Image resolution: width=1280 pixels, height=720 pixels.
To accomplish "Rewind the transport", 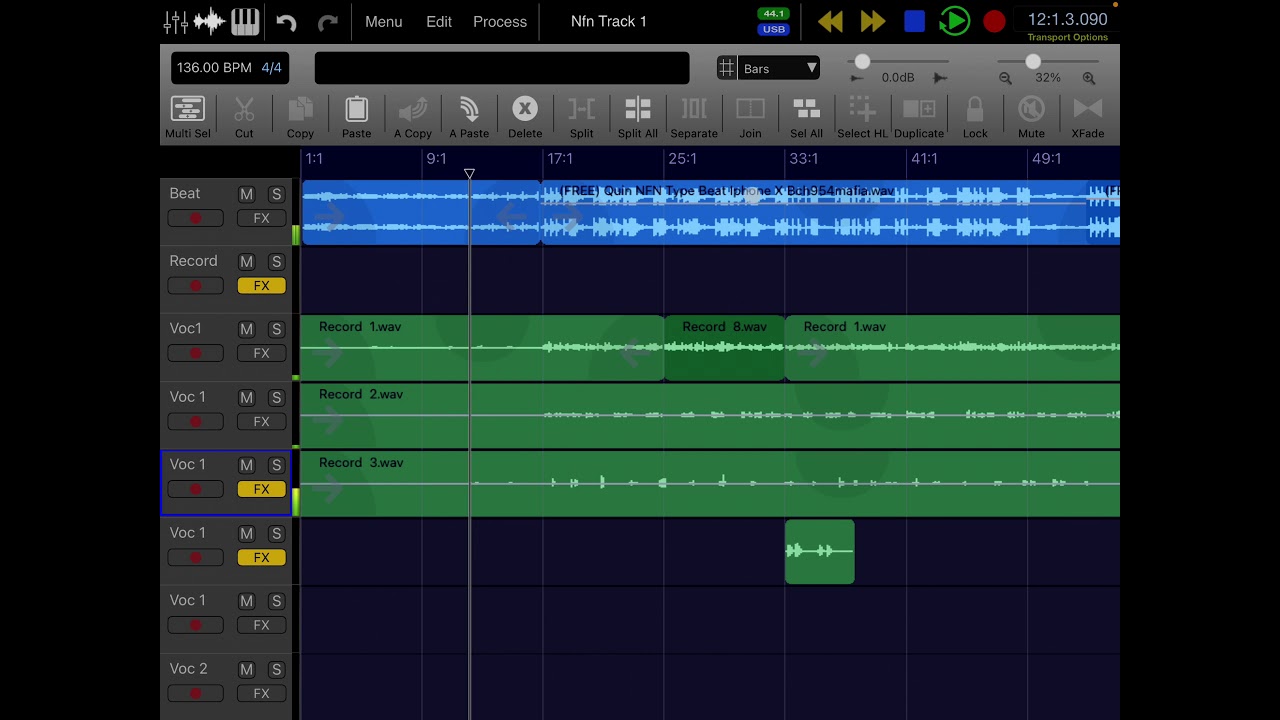I will (x=830, y=21).
